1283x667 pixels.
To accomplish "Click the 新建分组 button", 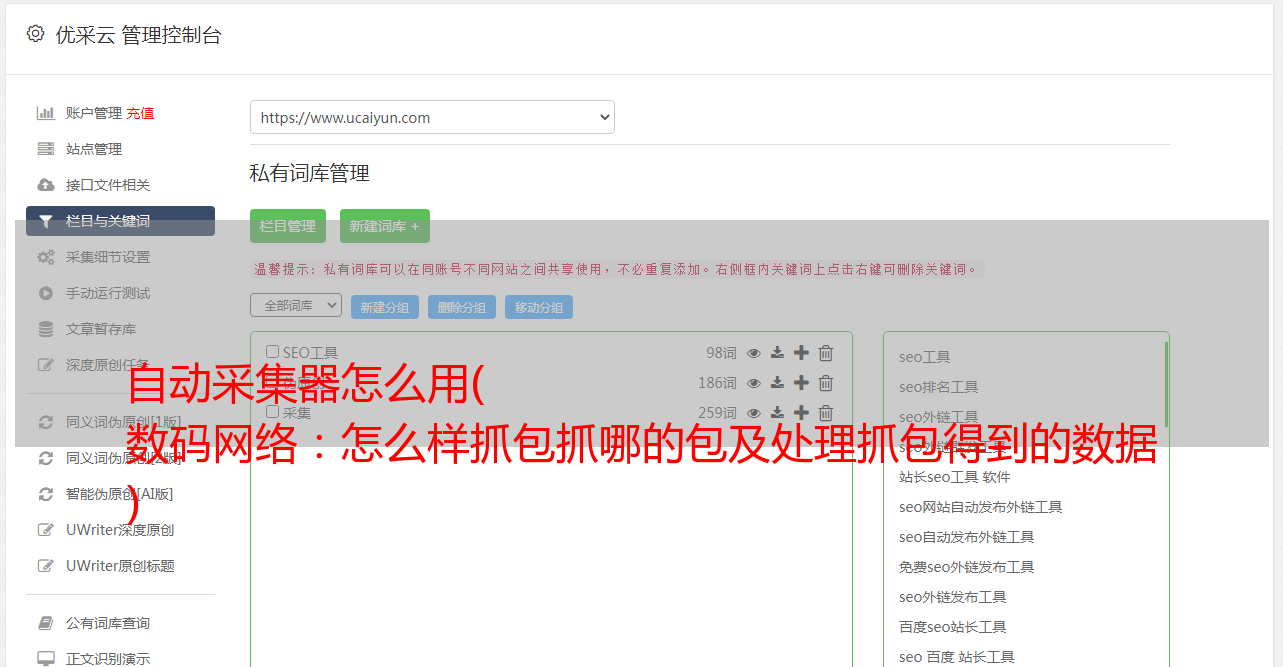I will point(385,307).
